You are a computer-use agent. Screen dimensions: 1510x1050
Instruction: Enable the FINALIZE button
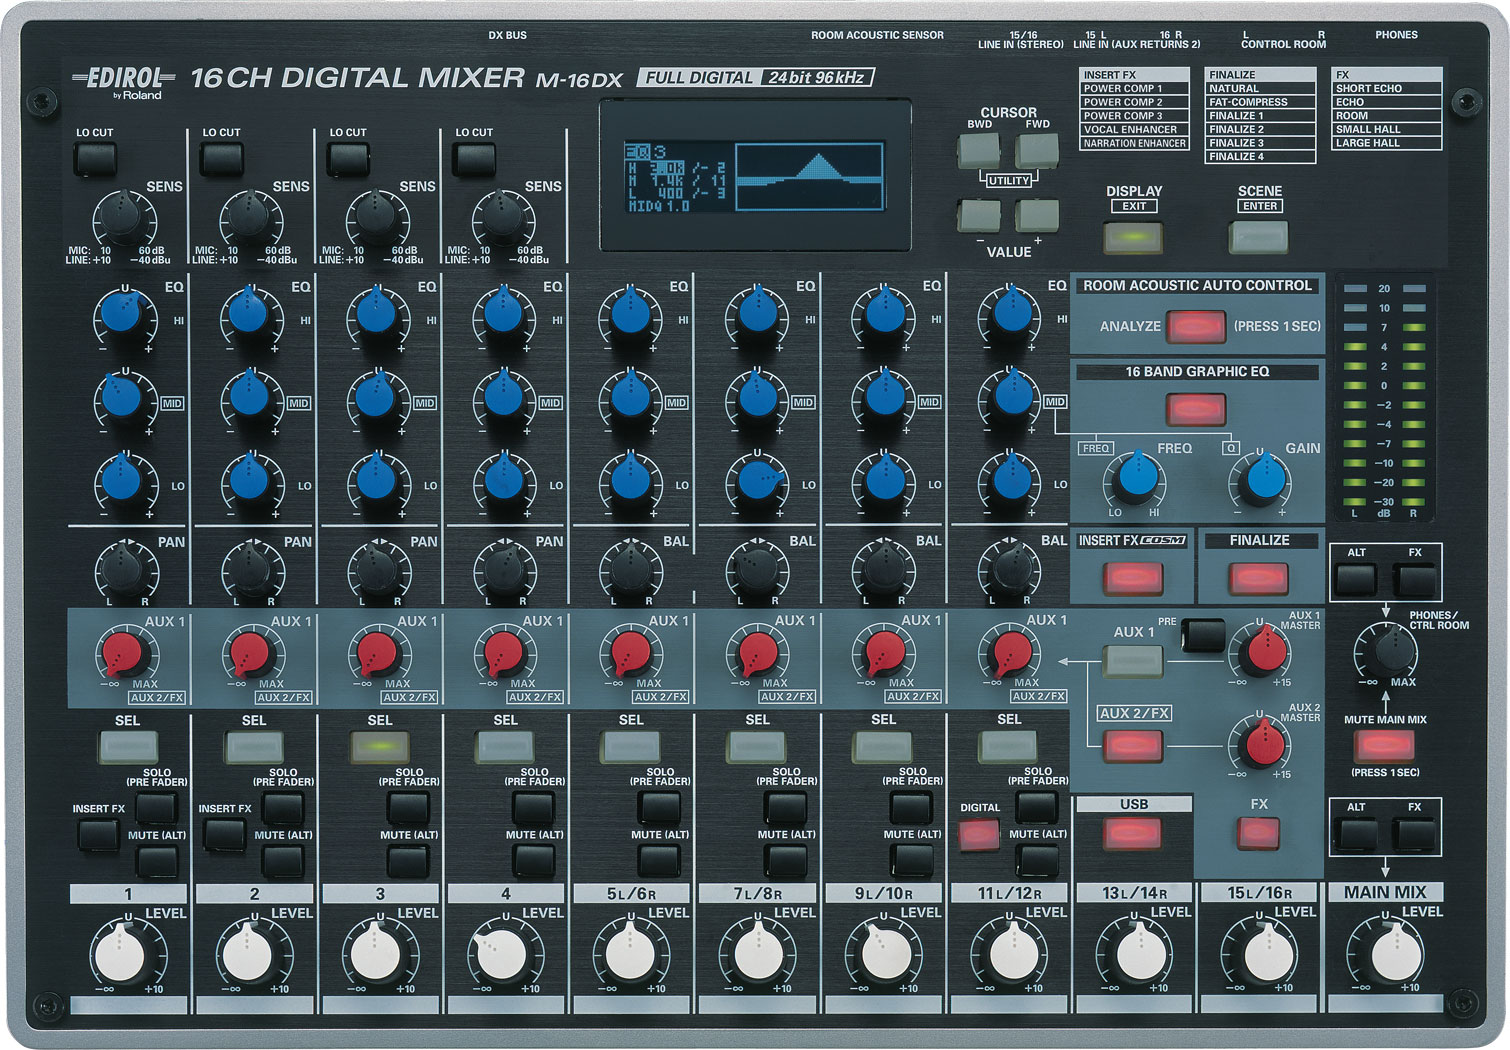(1258, 579)
